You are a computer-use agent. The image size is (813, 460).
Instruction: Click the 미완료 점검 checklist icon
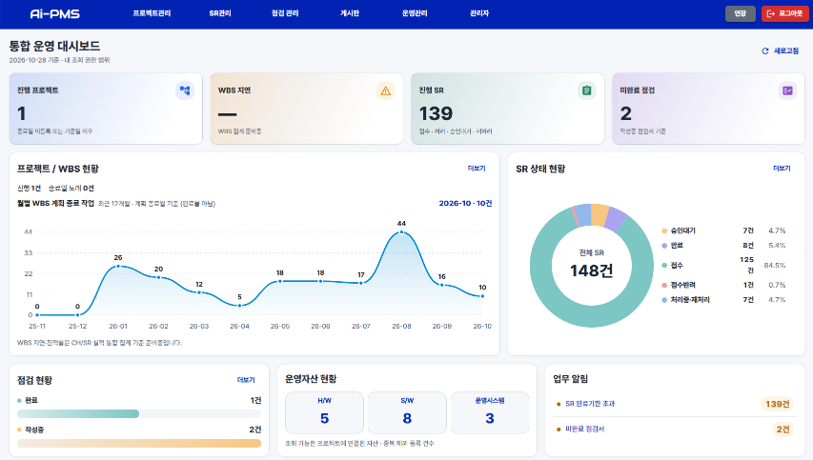coord(788,90)
